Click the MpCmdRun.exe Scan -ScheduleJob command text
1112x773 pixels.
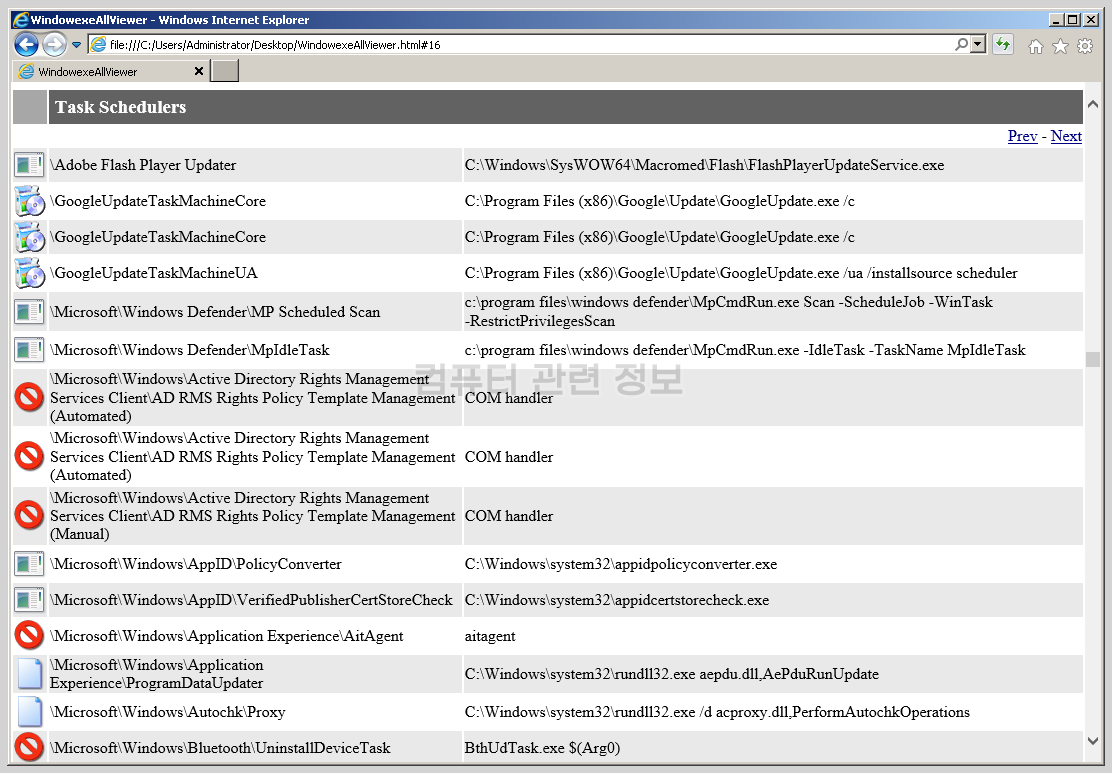(728, 311)
